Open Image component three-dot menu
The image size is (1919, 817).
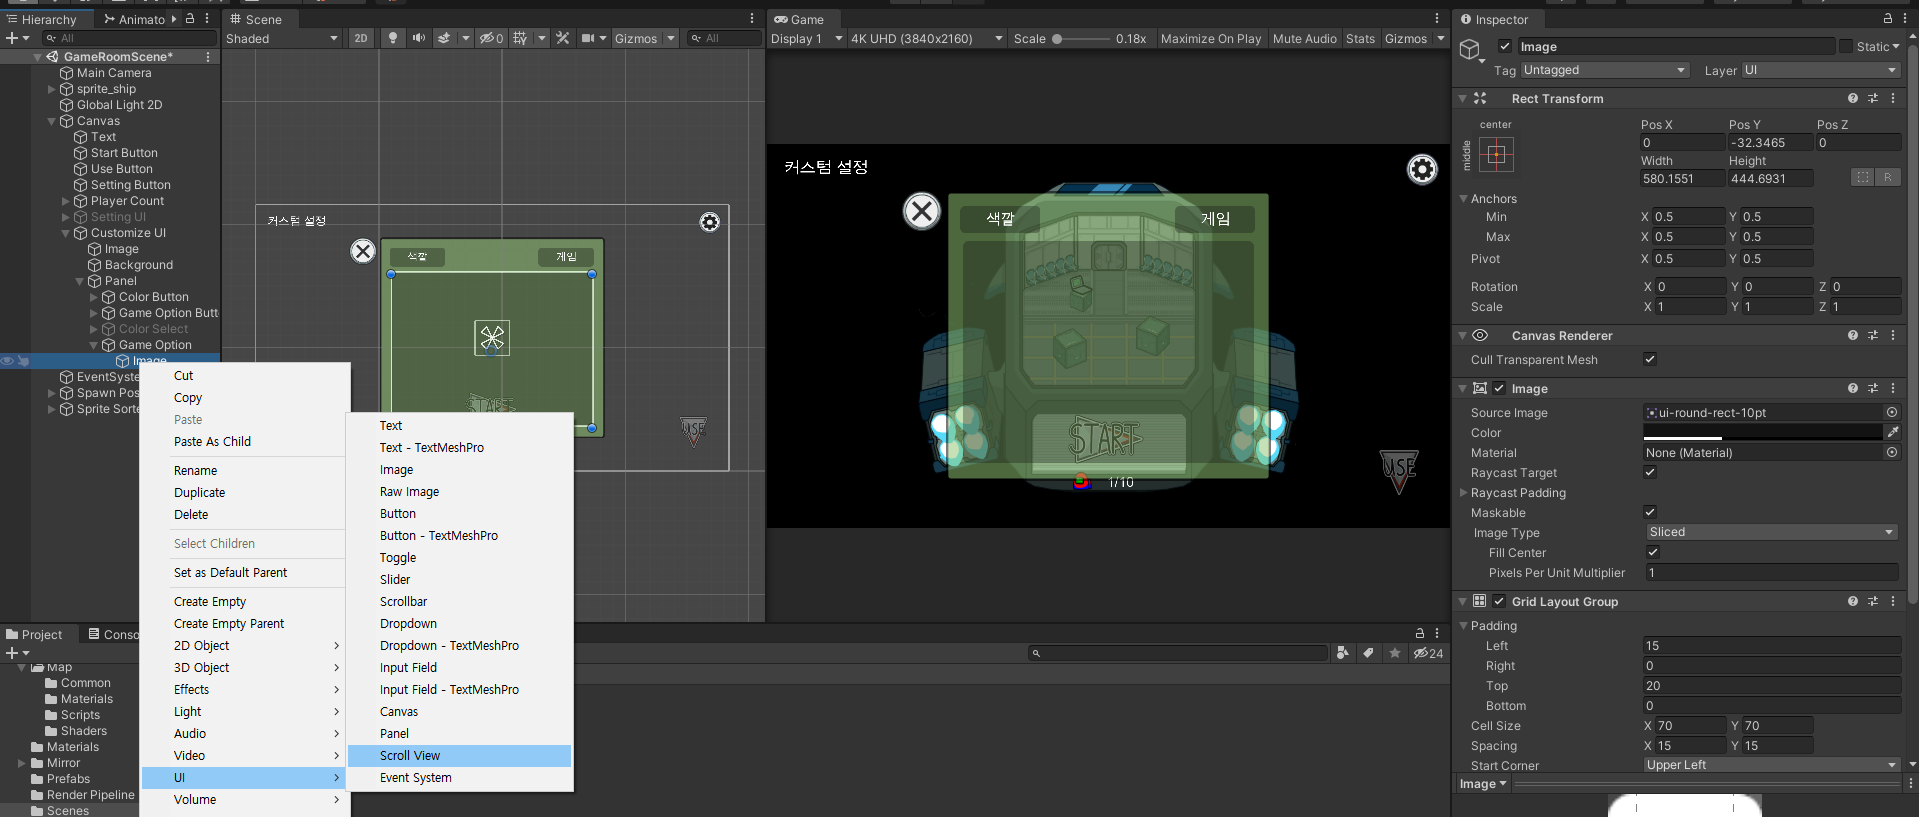(x=1893, y=388)
